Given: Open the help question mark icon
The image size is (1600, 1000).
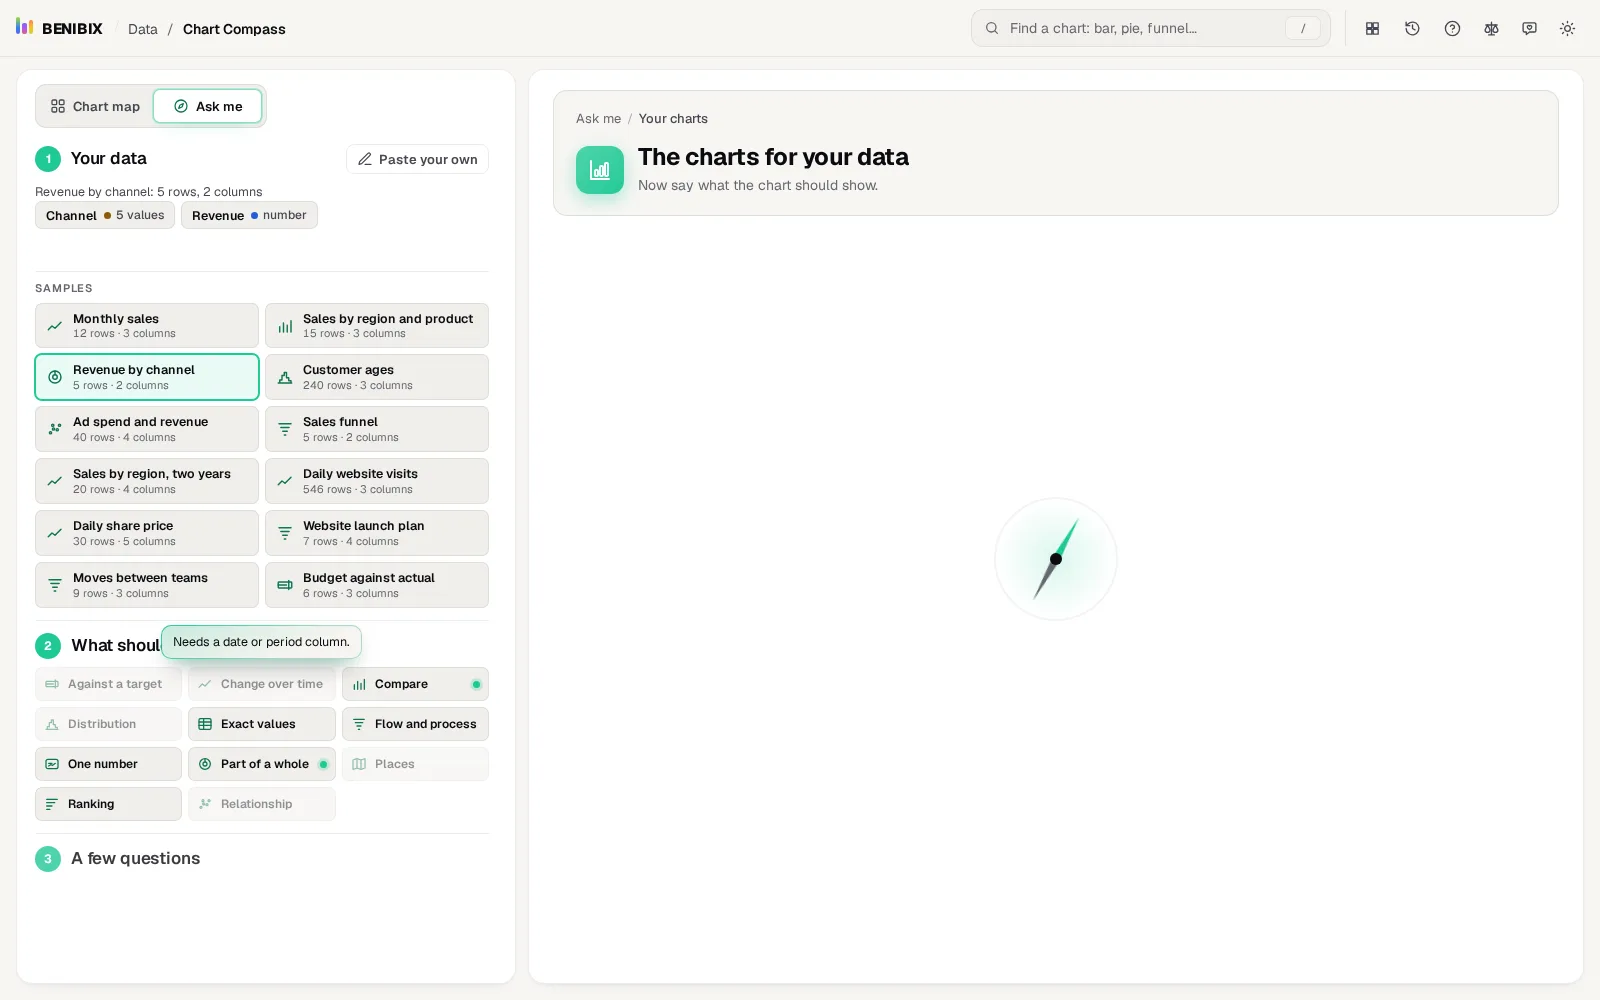Looking at the screenshot, I should (x=1452, y=29).
